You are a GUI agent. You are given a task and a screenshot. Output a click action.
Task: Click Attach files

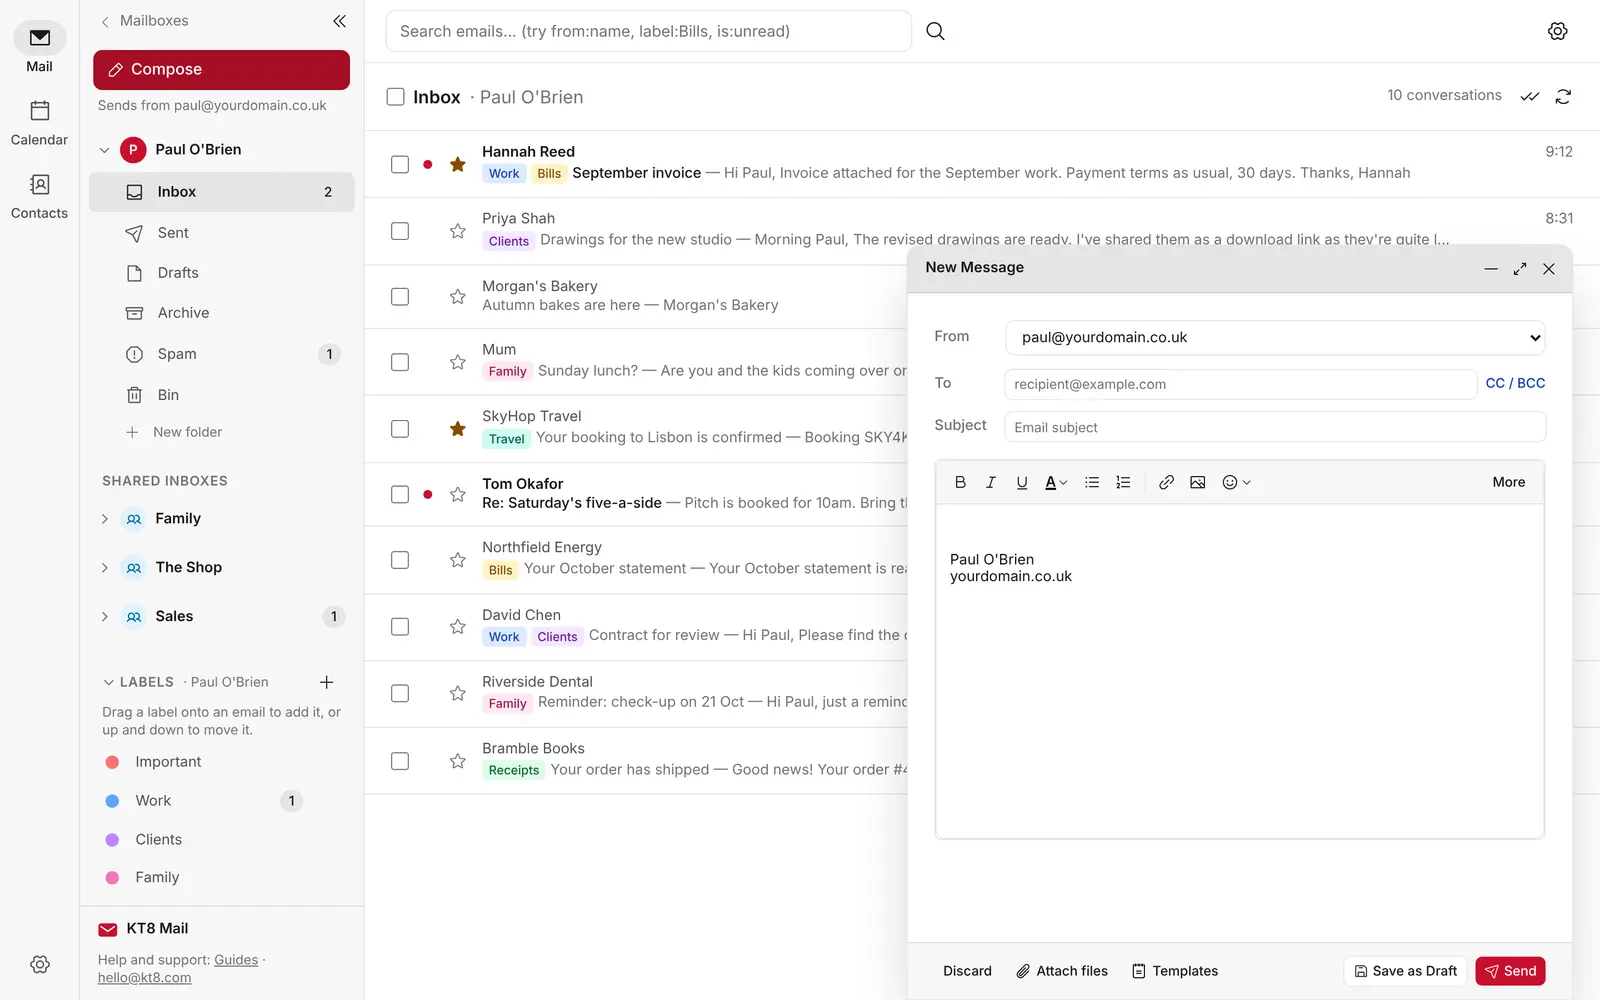[x=1062, y=971]
